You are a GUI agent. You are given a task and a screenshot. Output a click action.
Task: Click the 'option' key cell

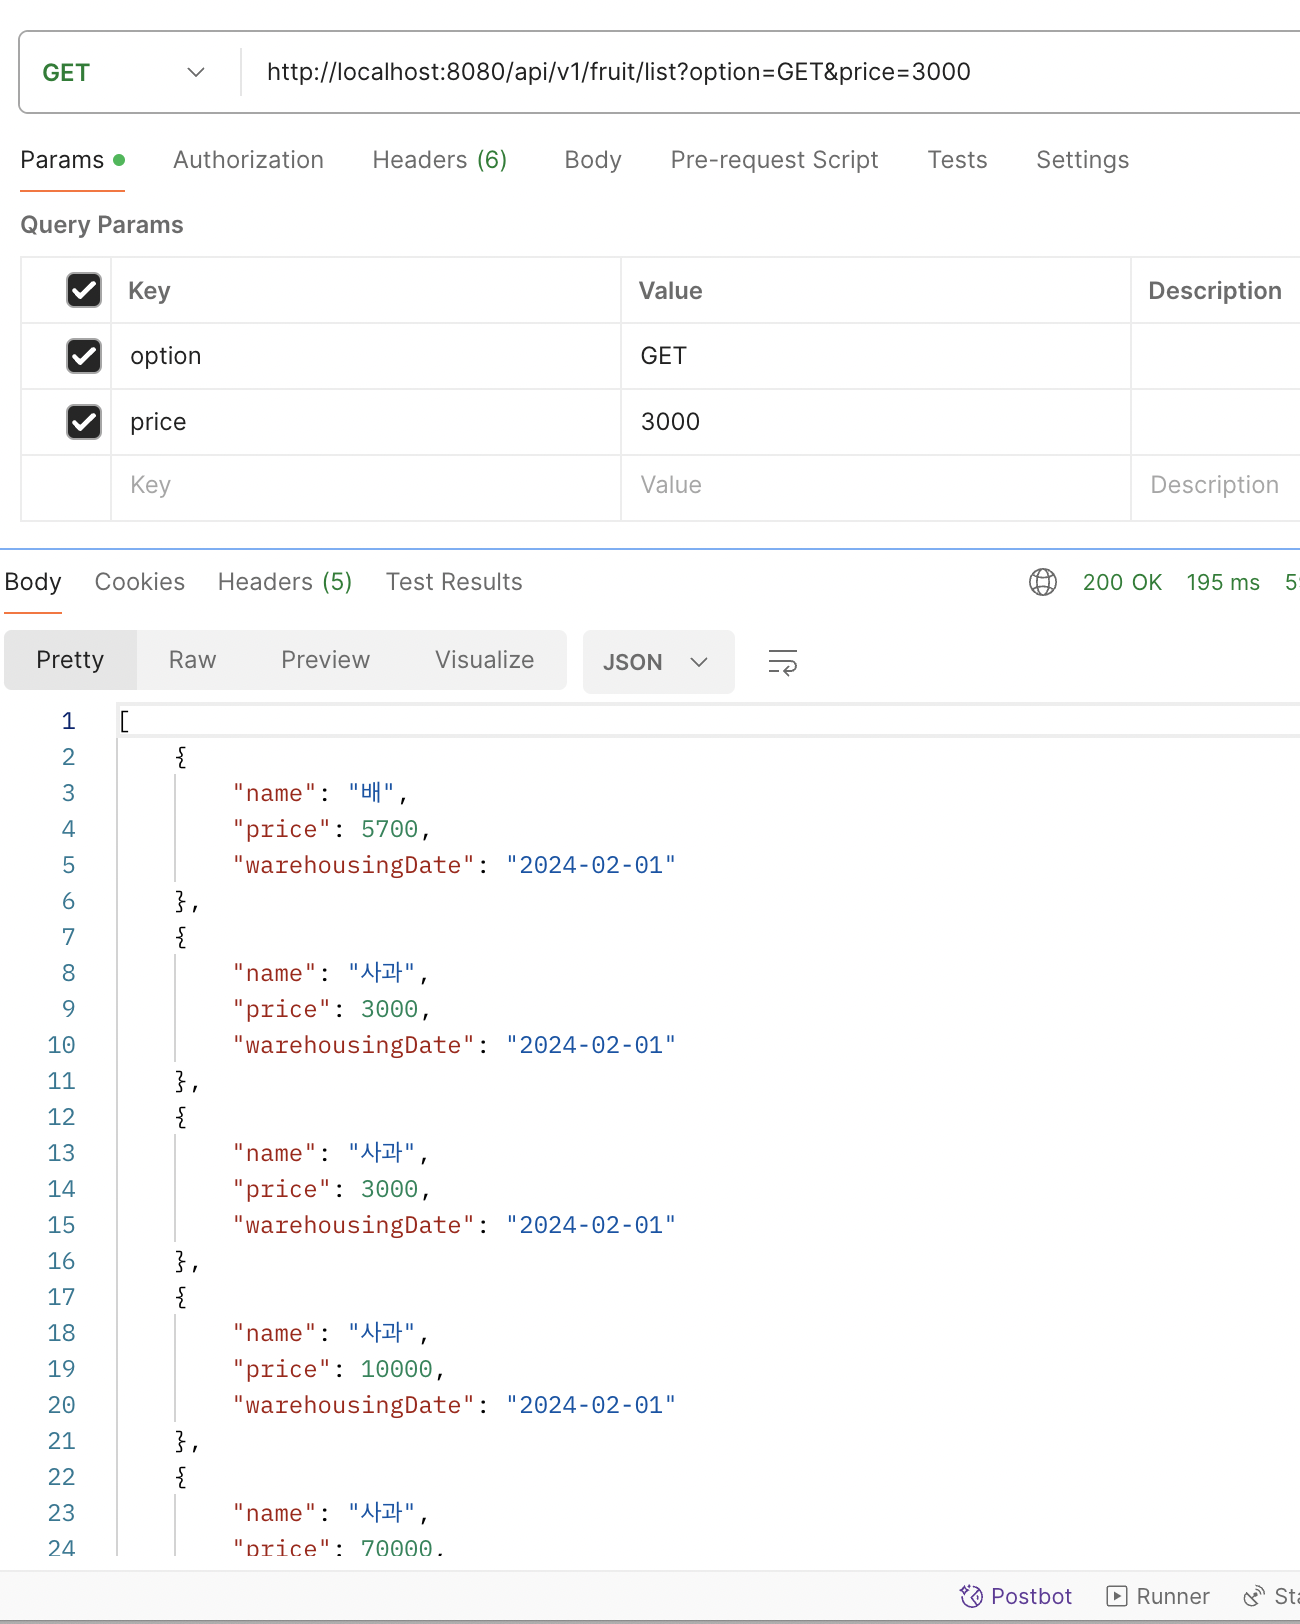[366, 356]
